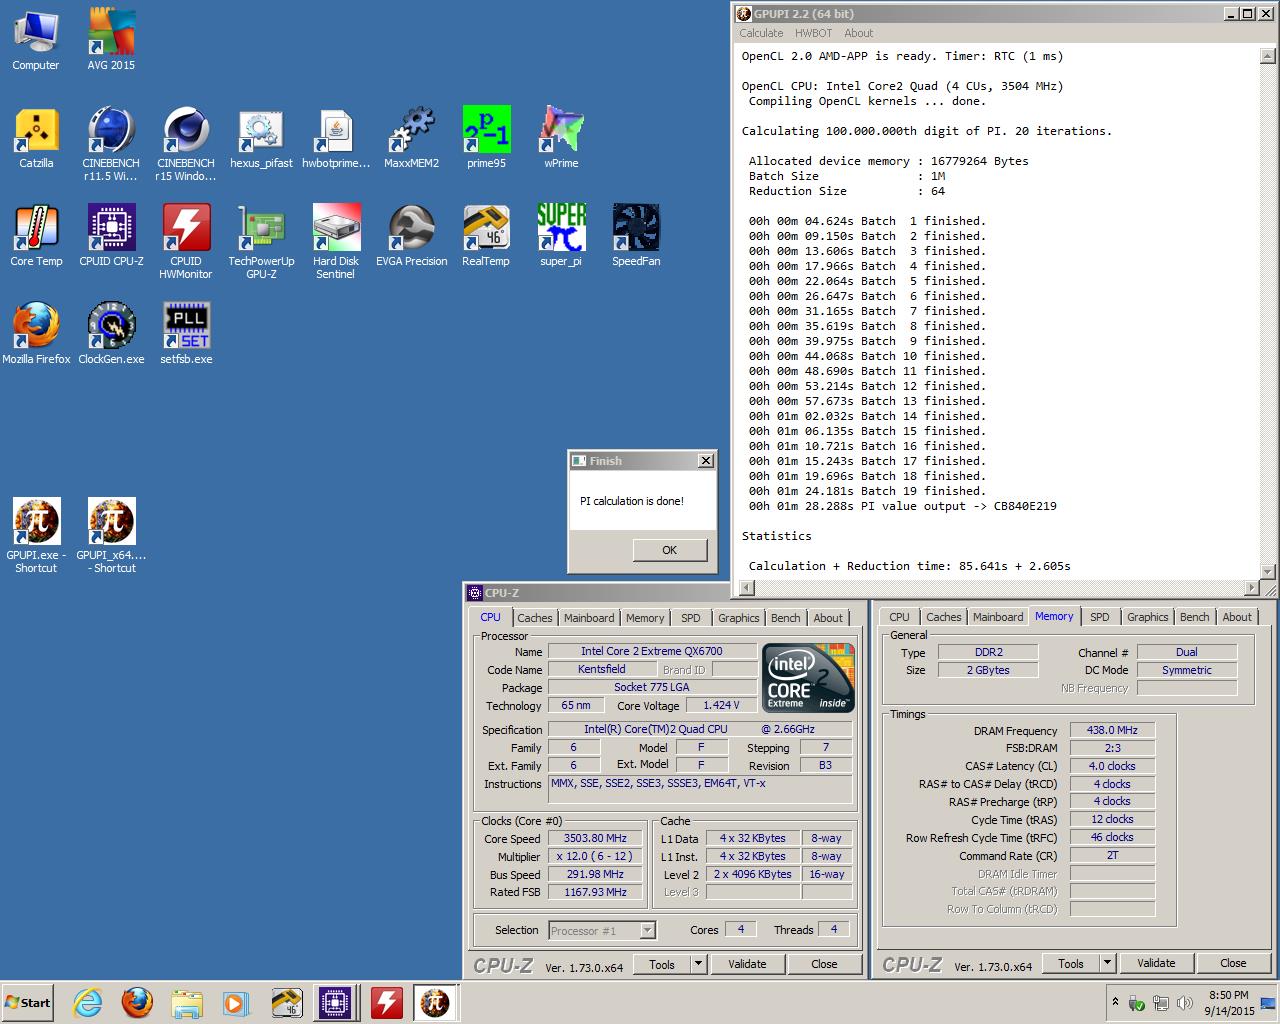Select the prime95 desktop icon
Screen dimensions: 1280x1024
[486, 138]
